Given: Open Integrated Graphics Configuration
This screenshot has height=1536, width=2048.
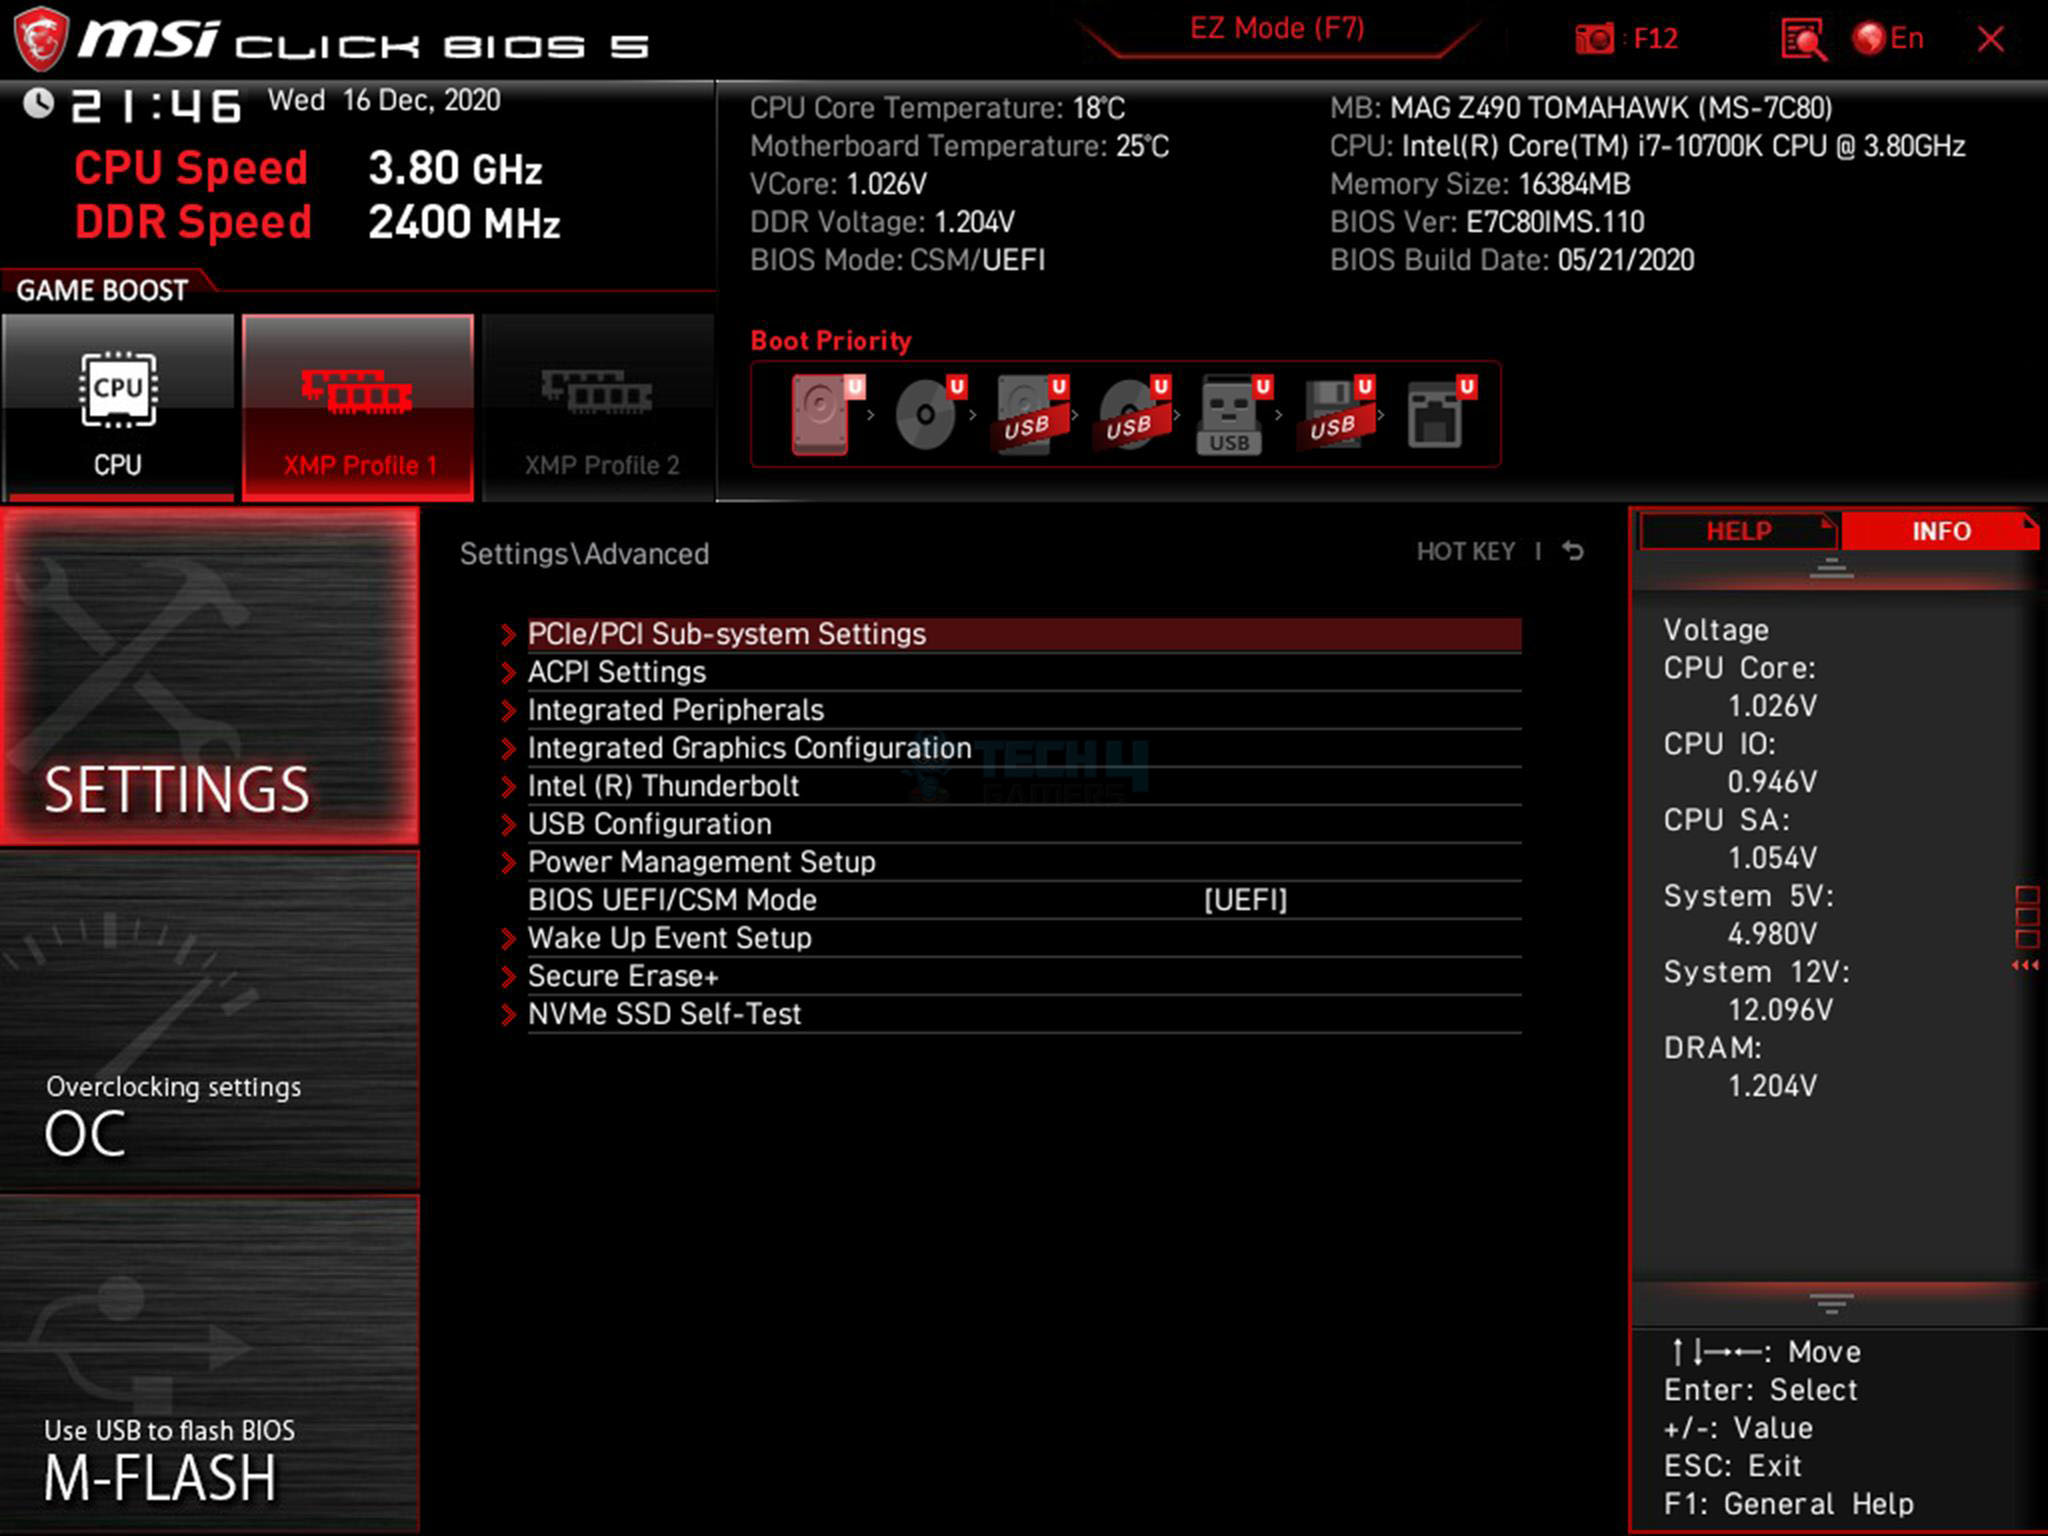Looking at the screenshot, I should (x=1012, y=748).
